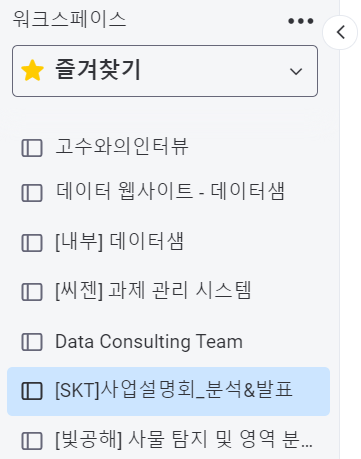Select highlighted [SKT]사업설명회_분석&발표 item
Screen dimensions: 361x459
tap(168, 391)
